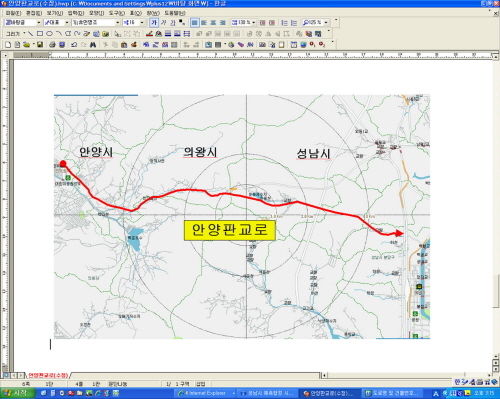Select the straight line drawing tool
Viewport: 500px width, 399px height.
click(x=31, y=33)
